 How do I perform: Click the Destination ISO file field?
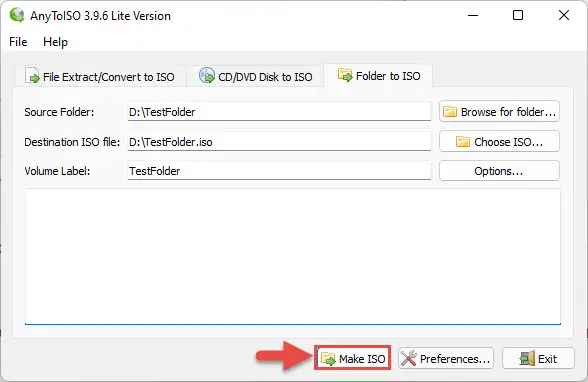click(x=279, y=142)
